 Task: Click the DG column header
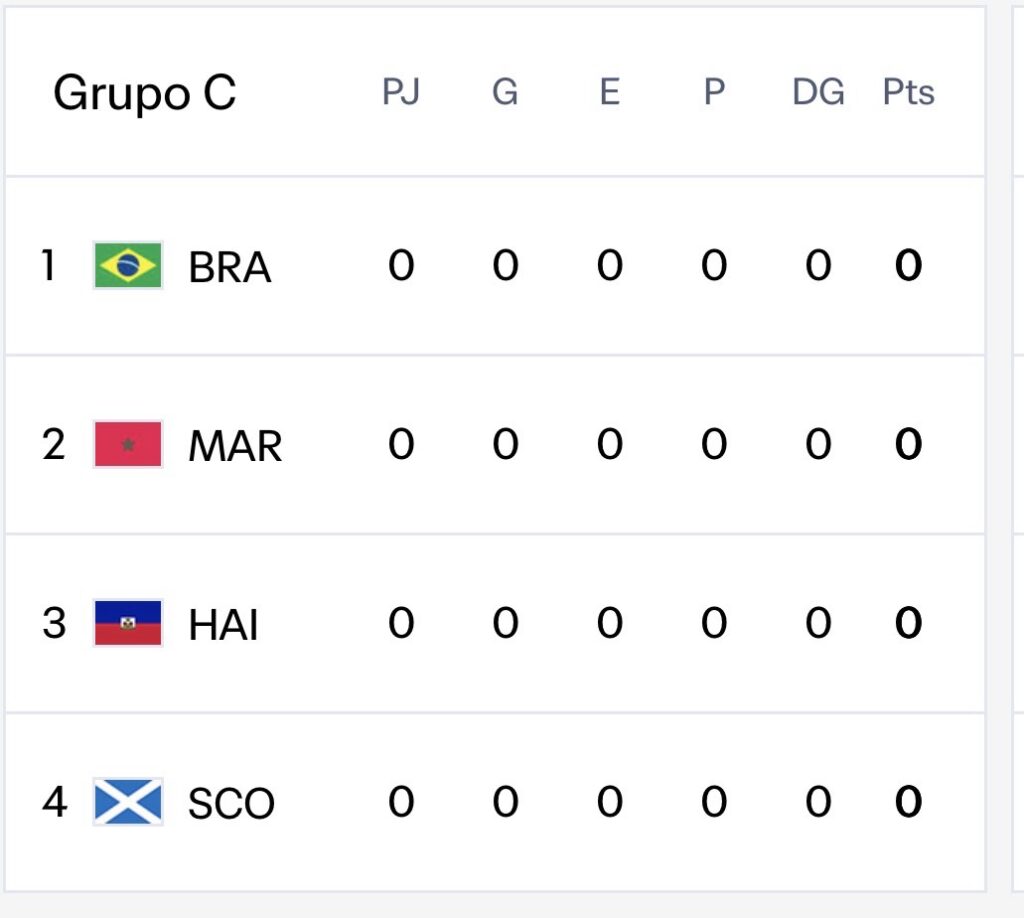818,93
